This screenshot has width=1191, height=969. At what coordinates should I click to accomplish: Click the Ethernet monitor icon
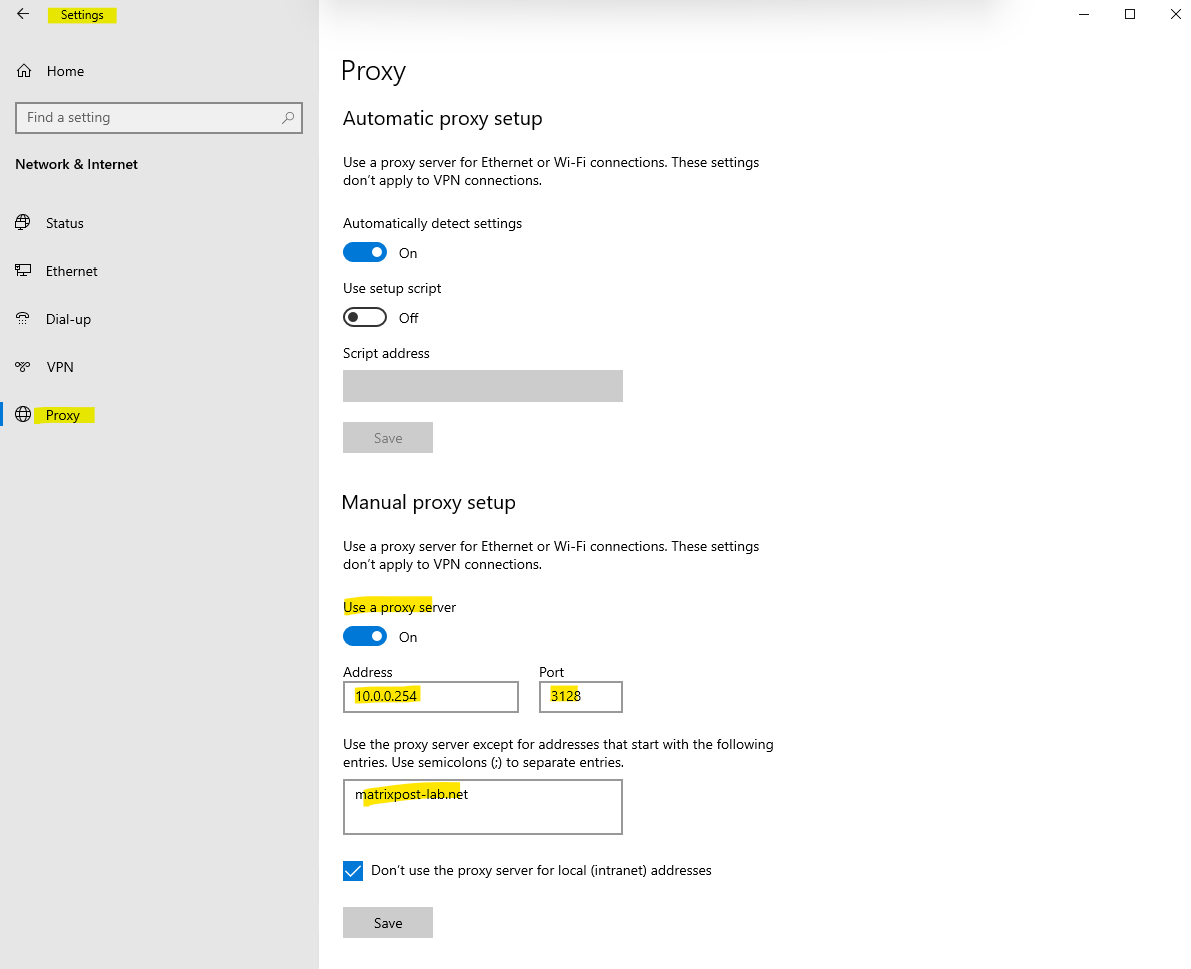23,270
